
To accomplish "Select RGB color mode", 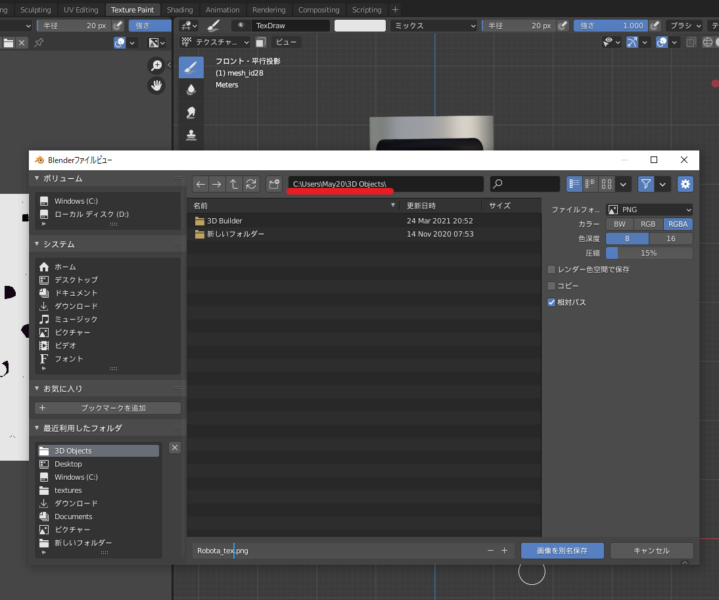I will point(648,224).
